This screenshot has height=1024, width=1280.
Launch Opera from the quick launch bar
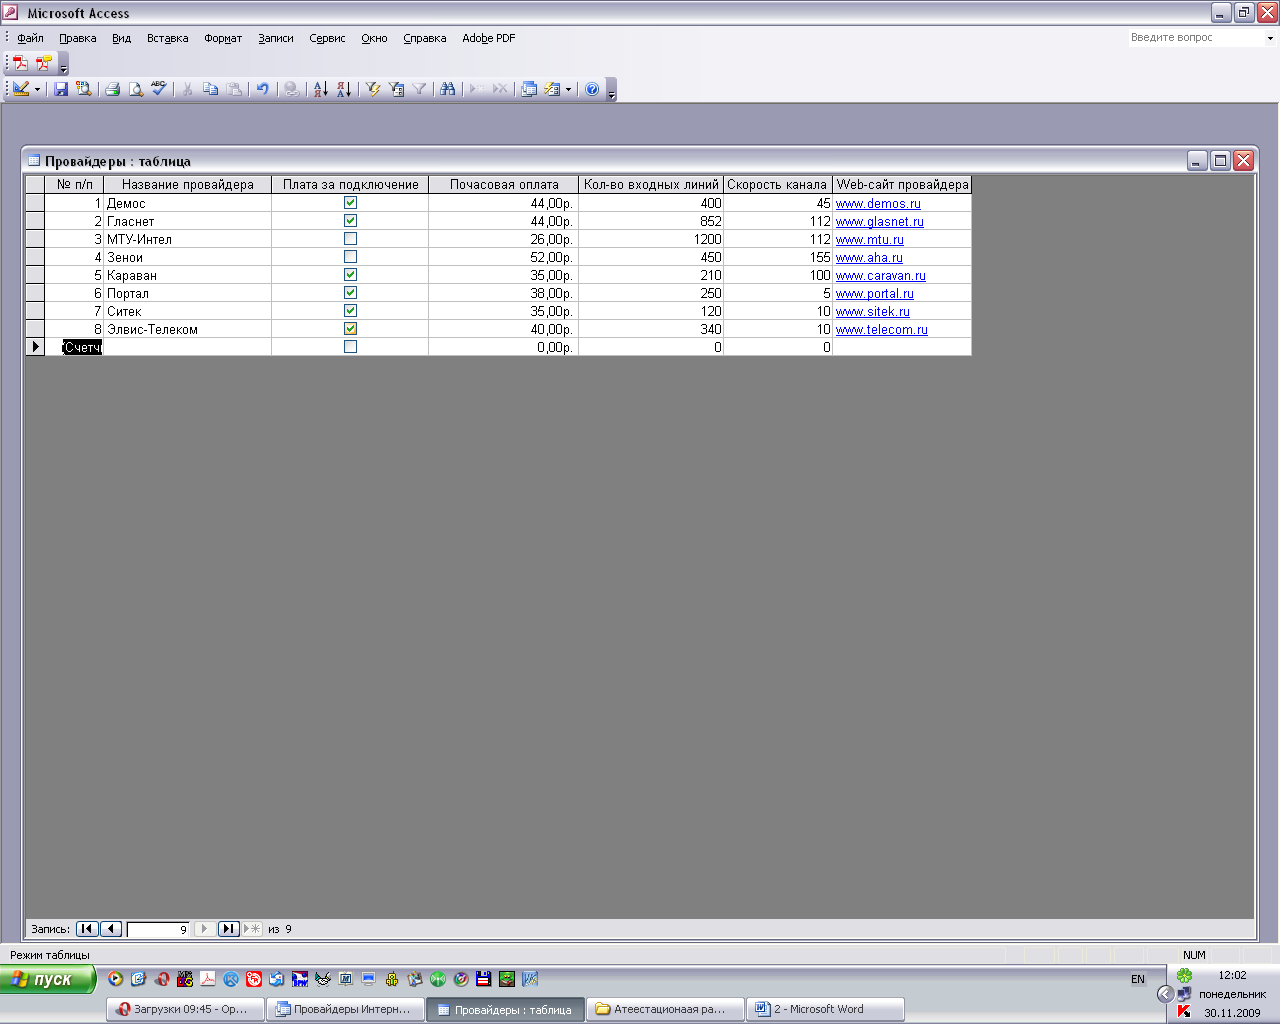(x=161, y=979)
